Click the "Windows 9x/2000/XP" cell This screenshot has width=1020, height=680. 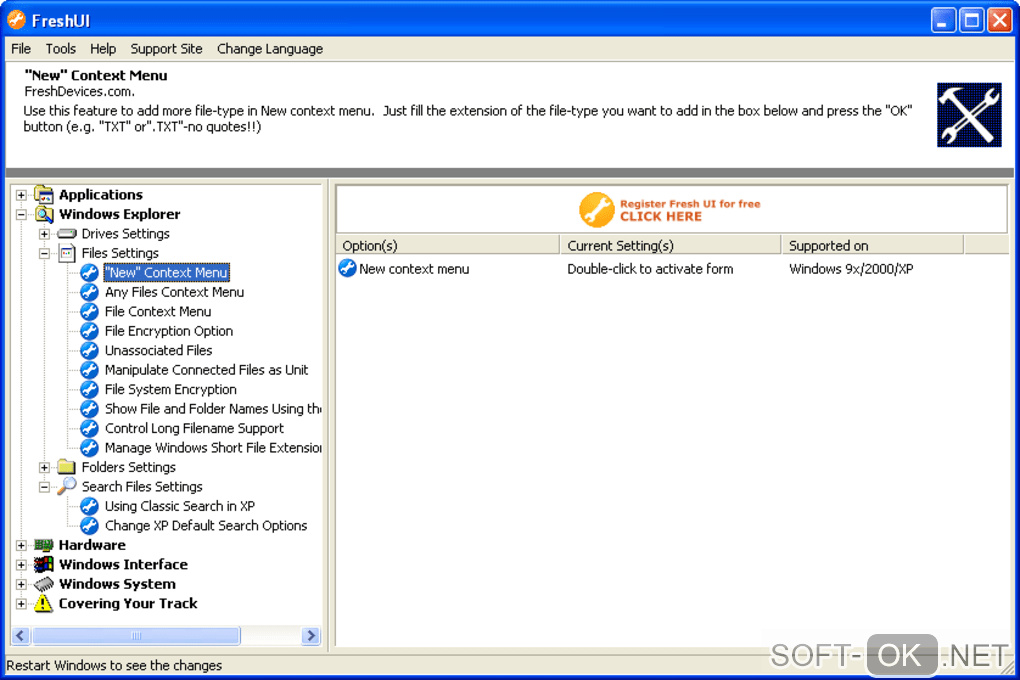[851, 269]
